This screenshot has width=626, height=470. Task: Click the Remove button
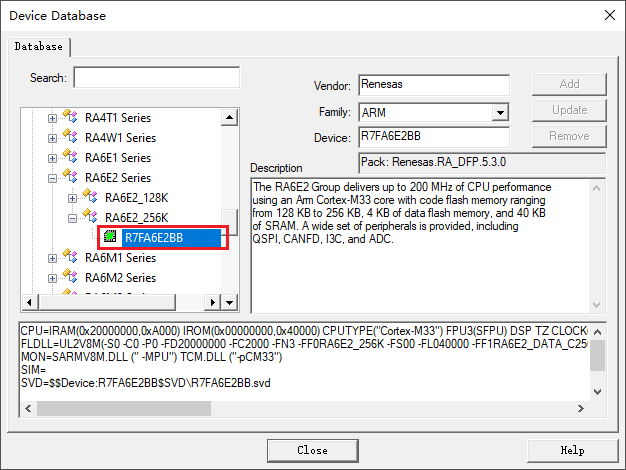pyautogui.click(x=569, y=136)
